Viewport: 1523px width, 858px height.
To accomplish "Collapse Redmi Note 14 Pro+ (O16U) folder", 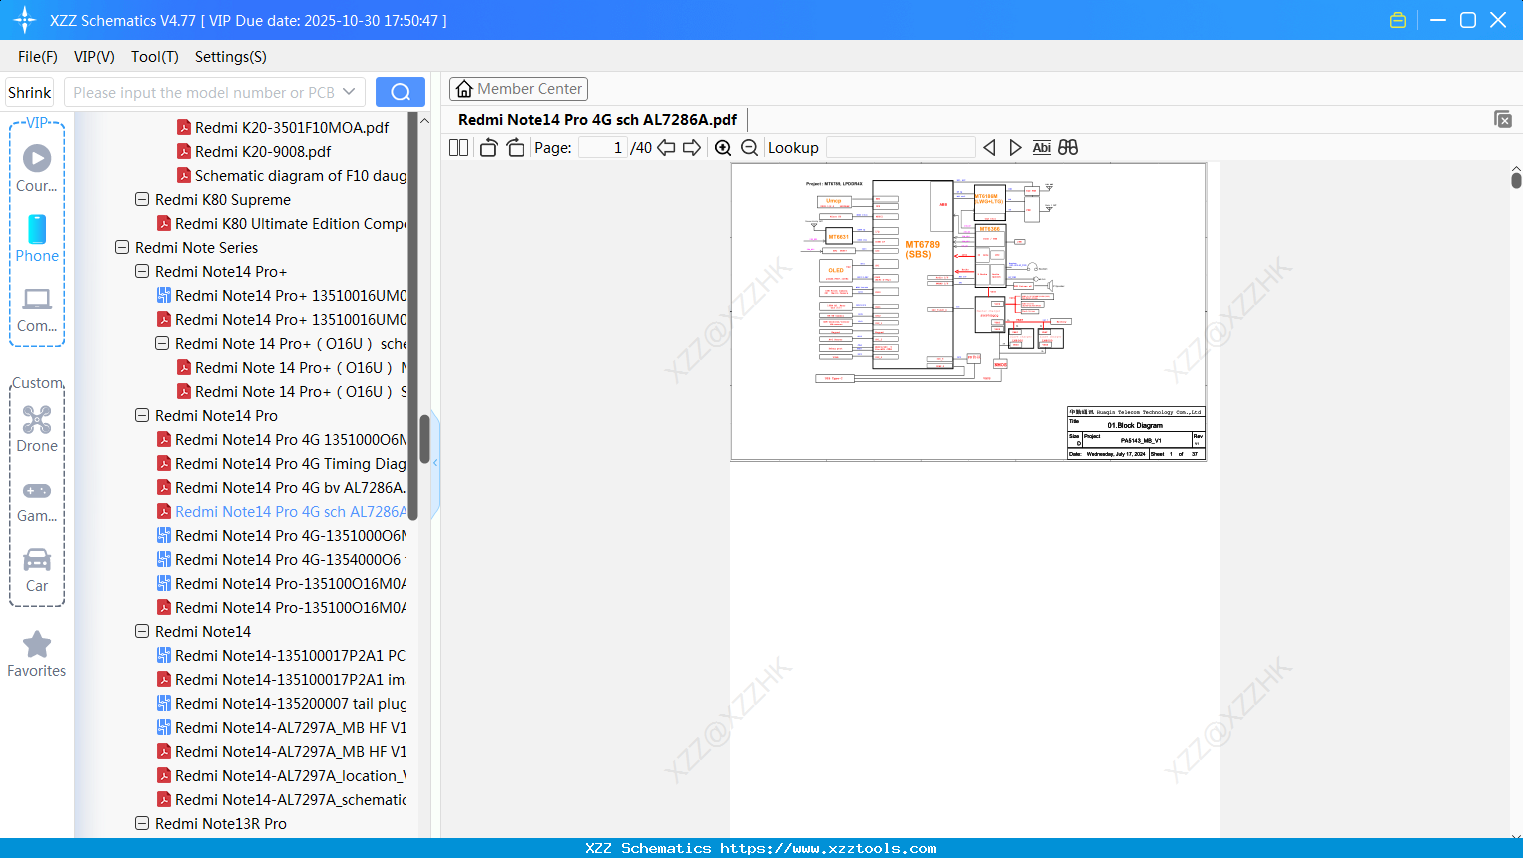I will coord(162,343).
